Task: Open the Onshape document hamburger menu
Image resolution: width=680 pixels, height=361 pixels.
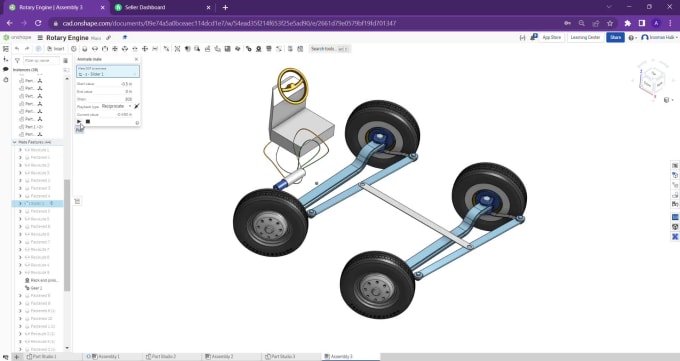Action: coord(40,38)
